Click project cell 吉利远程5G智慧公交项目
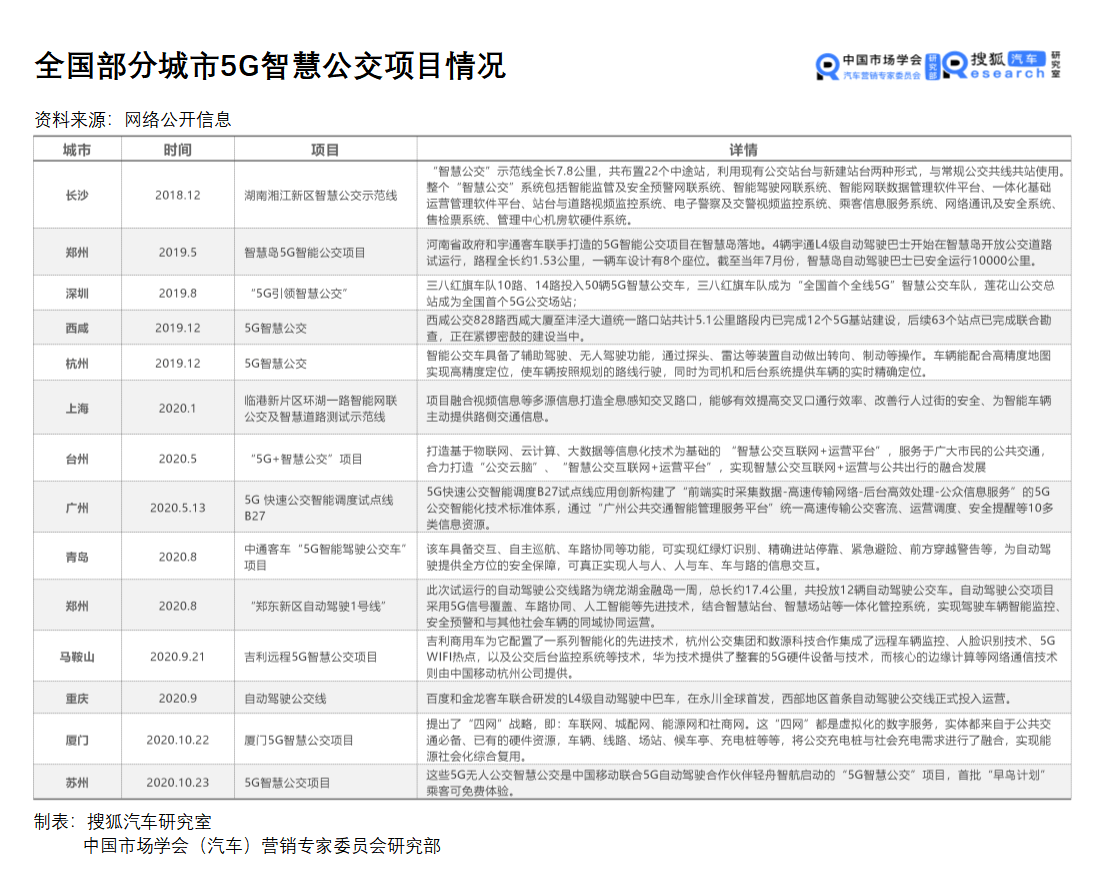The image size is (1102, 876). [x=311, y=657]
